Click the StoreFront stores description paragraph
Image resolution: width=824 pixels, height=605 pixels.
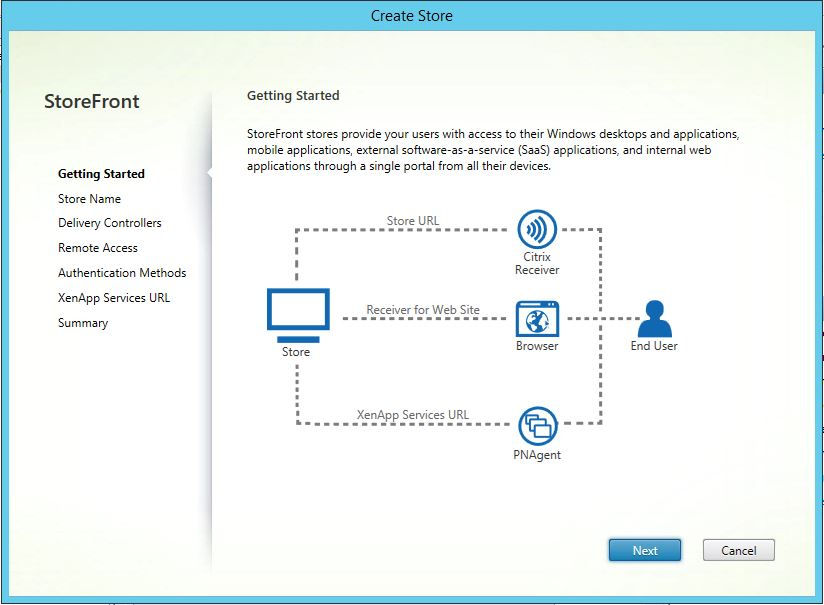[493, 150]
